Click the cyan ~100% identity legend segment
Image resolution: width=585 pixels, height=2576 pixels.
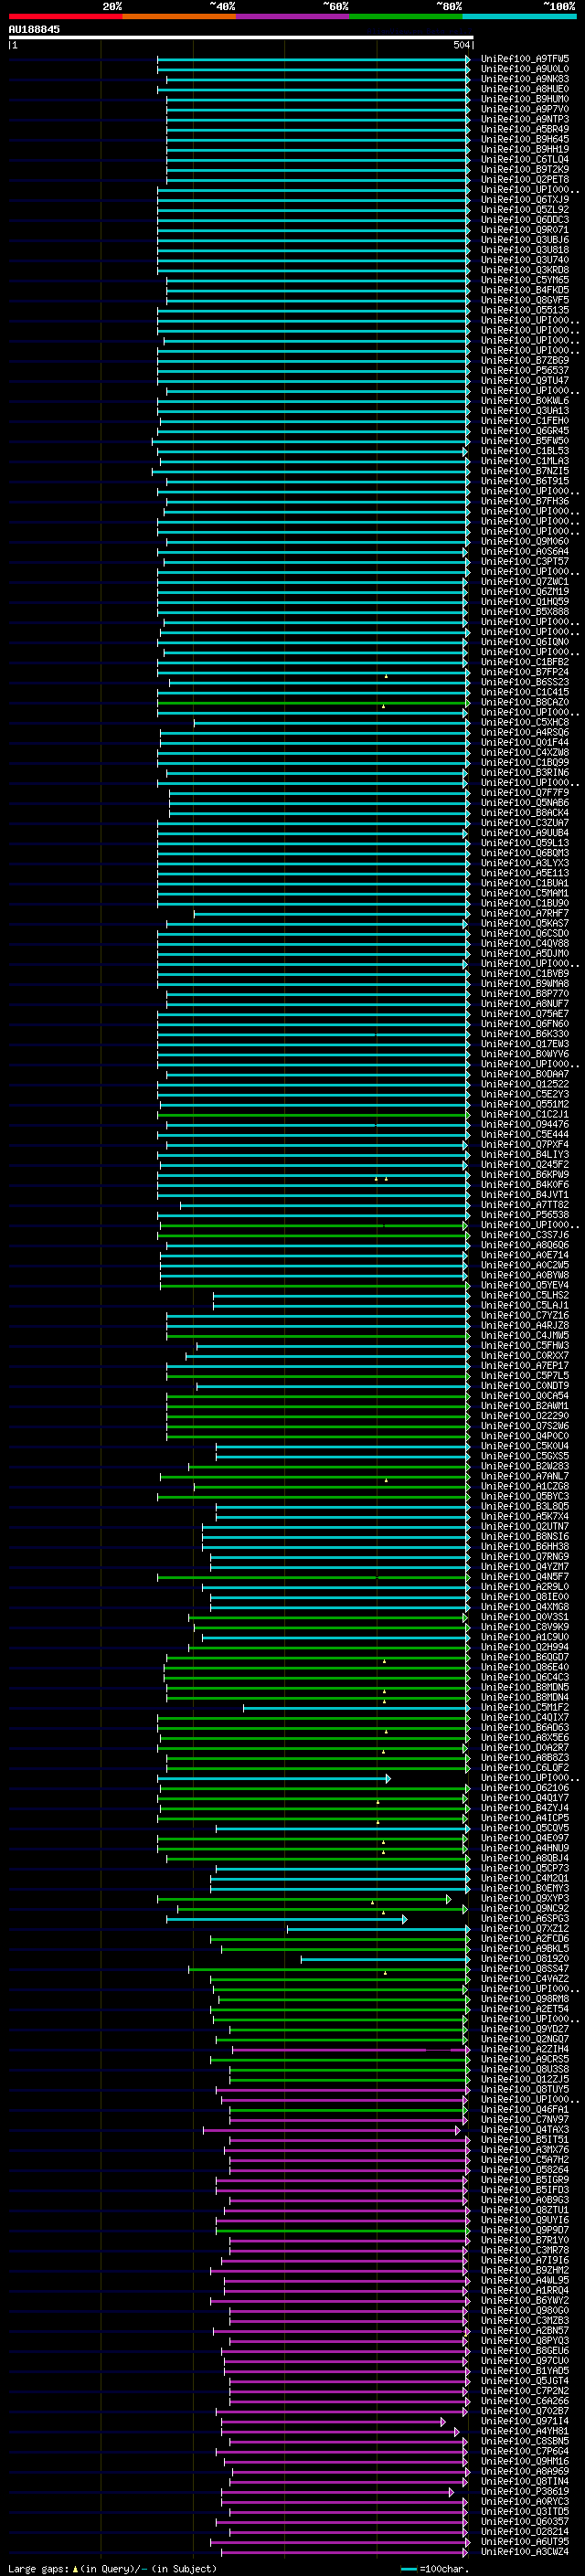pyautogui.click(x=519, y=16)
